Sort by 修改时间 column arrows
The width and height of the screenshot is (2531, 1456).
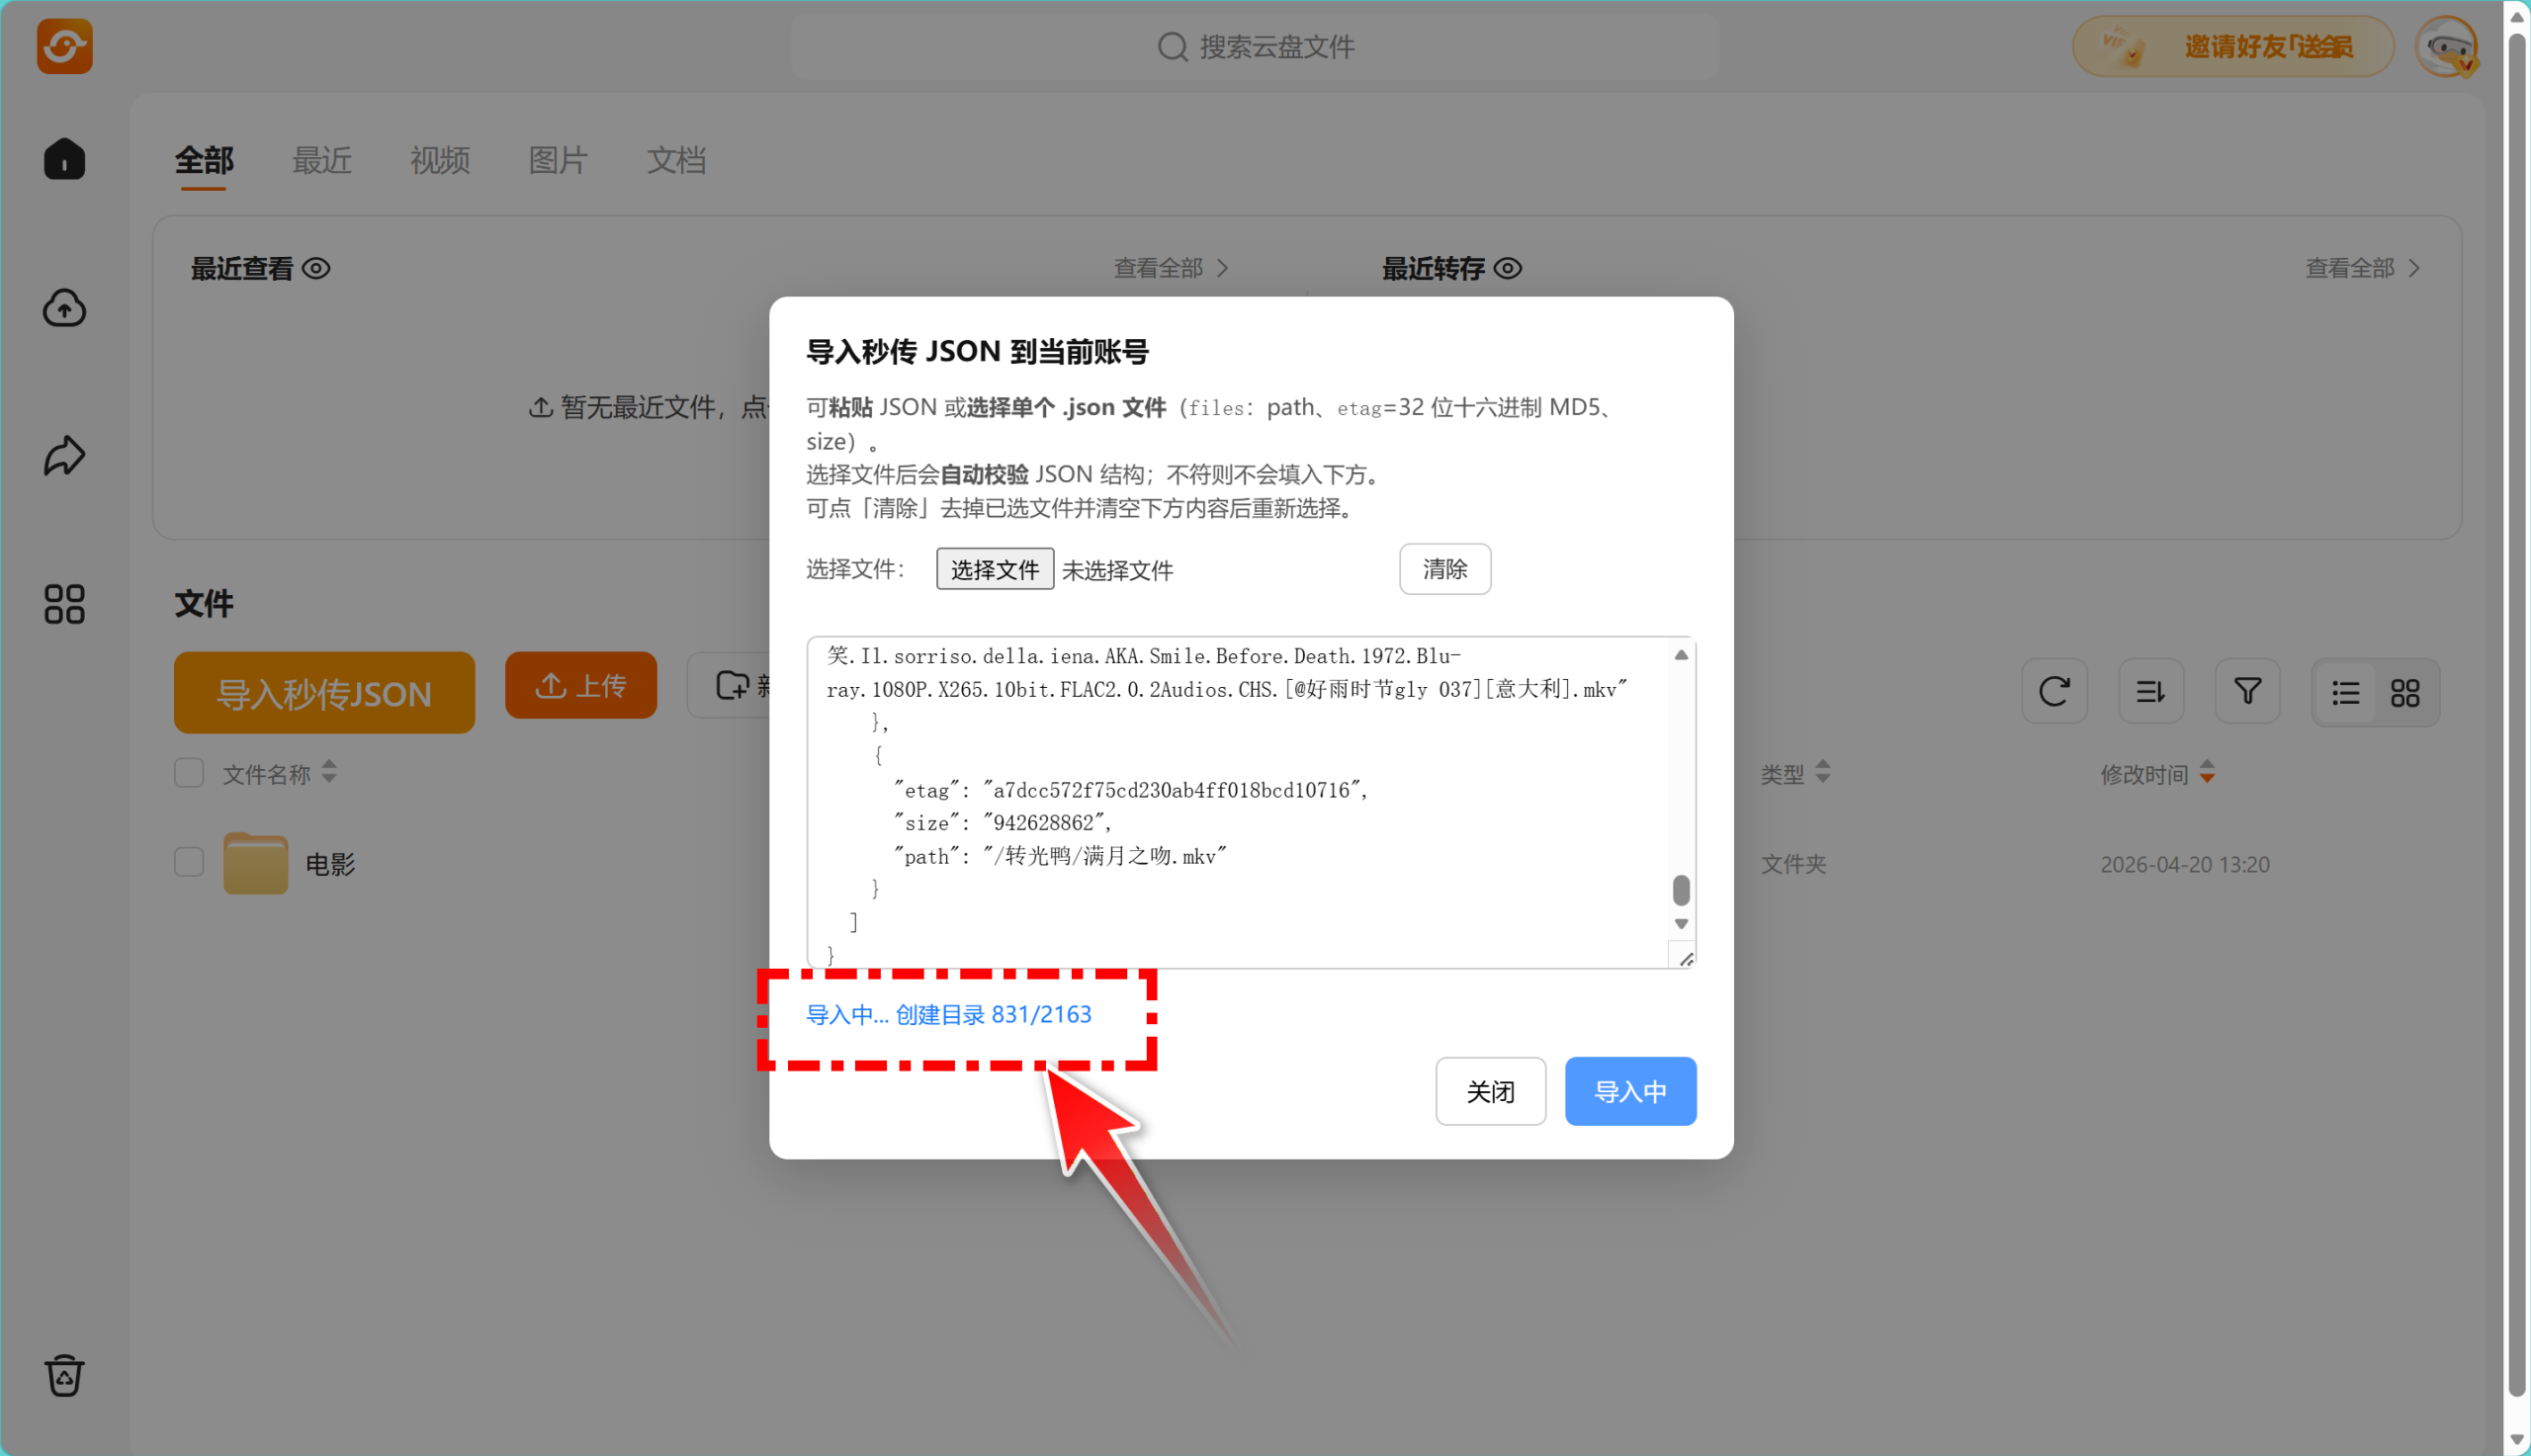[2207, 773]
